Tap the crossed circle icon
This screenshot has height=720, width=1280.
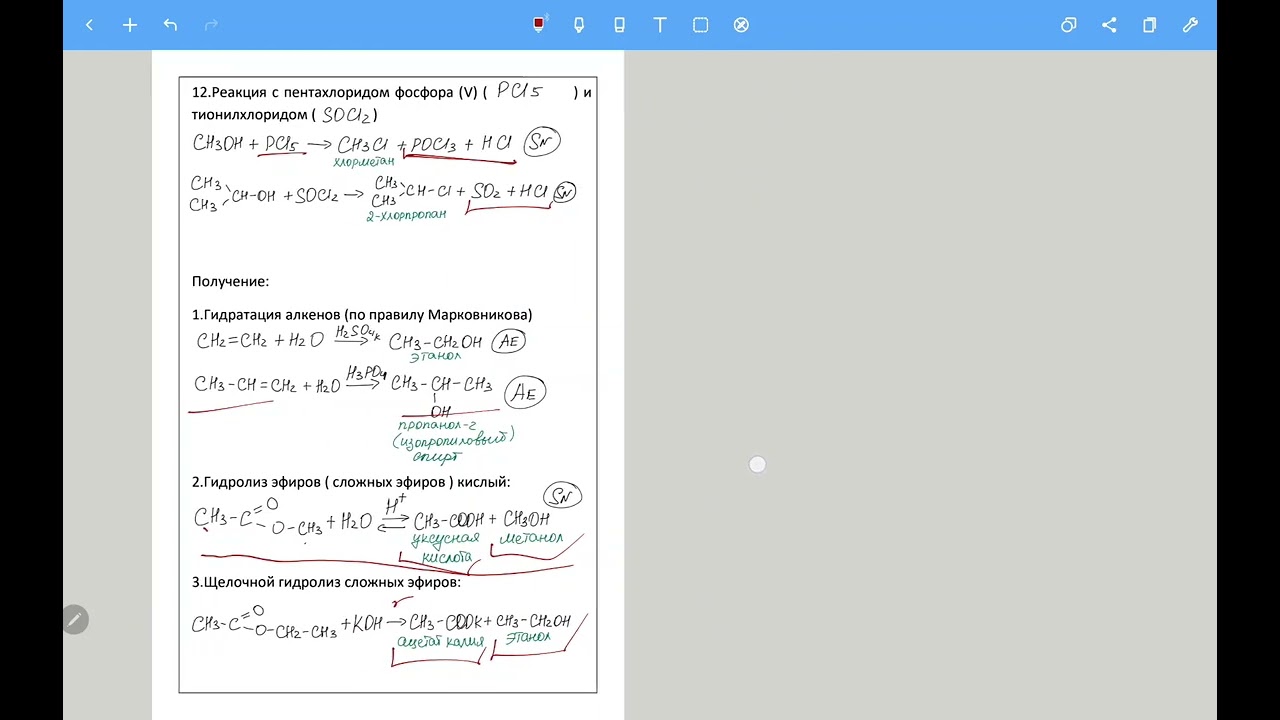point(741,25)
